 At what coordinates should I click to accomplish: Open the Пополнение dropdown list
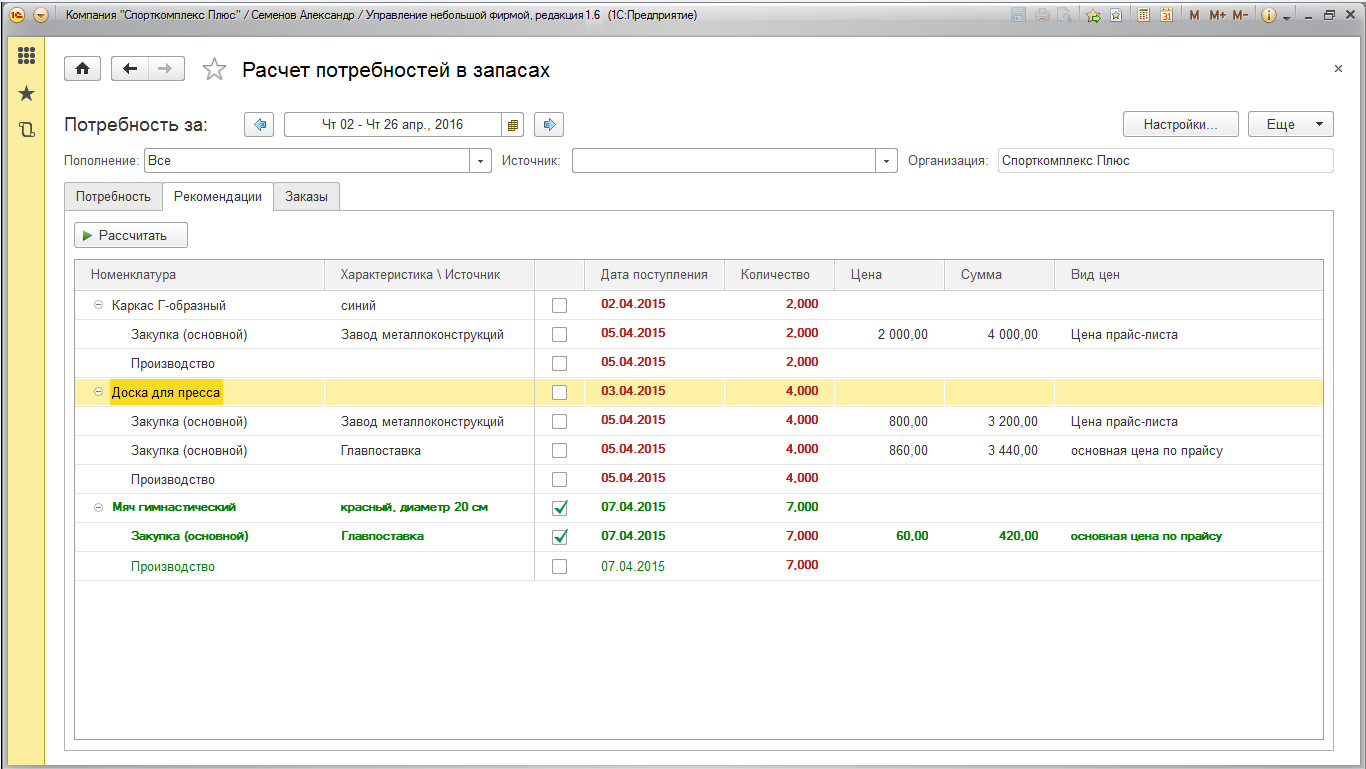(x=481, y=160)
